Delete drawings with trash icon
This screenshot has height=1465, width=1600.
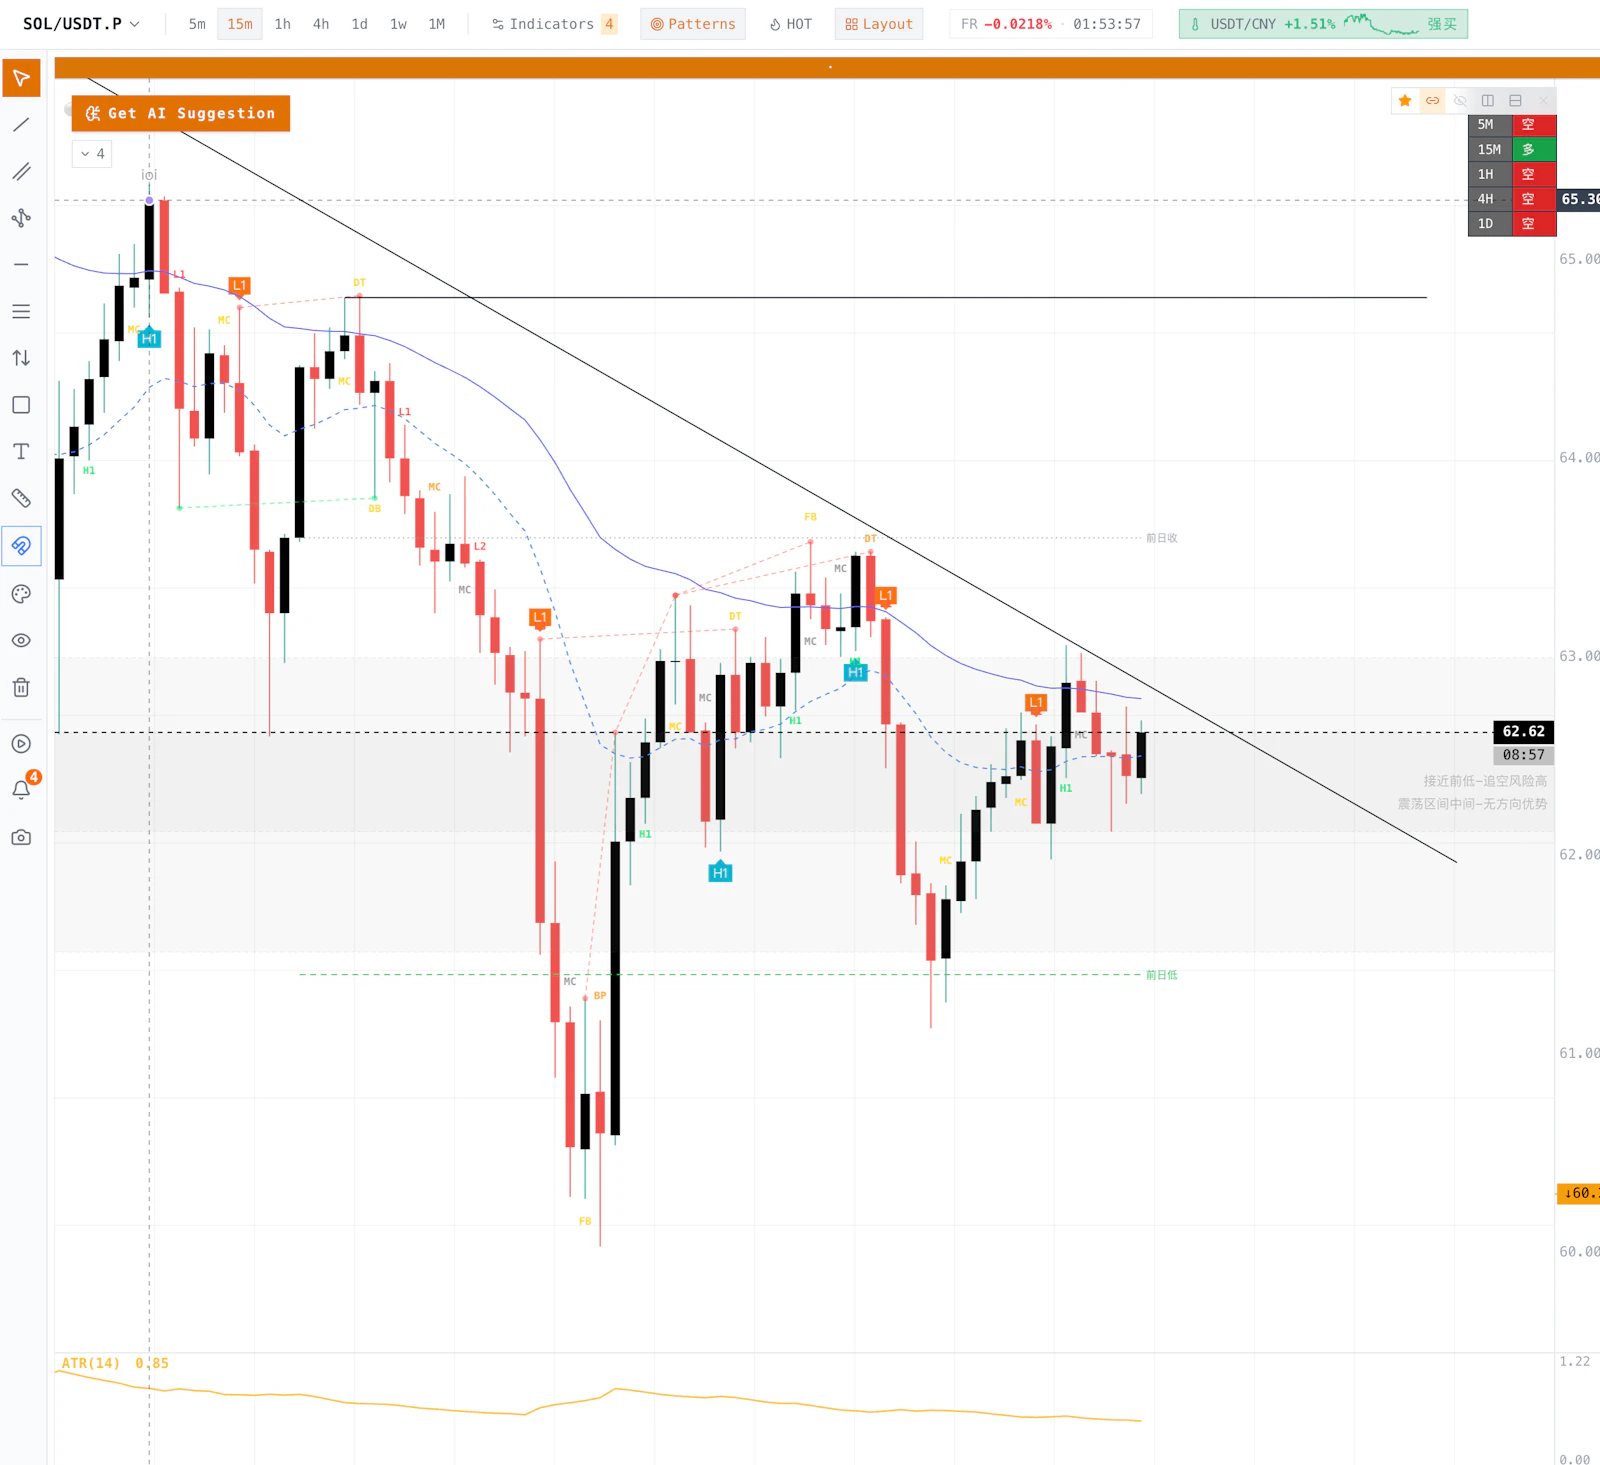click(21, 687)
